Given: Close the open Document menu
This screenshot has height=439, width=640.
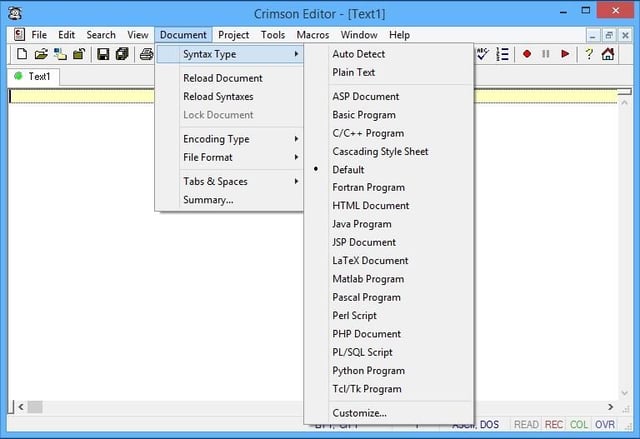Looking at the screenshot, I should (183, 35).
